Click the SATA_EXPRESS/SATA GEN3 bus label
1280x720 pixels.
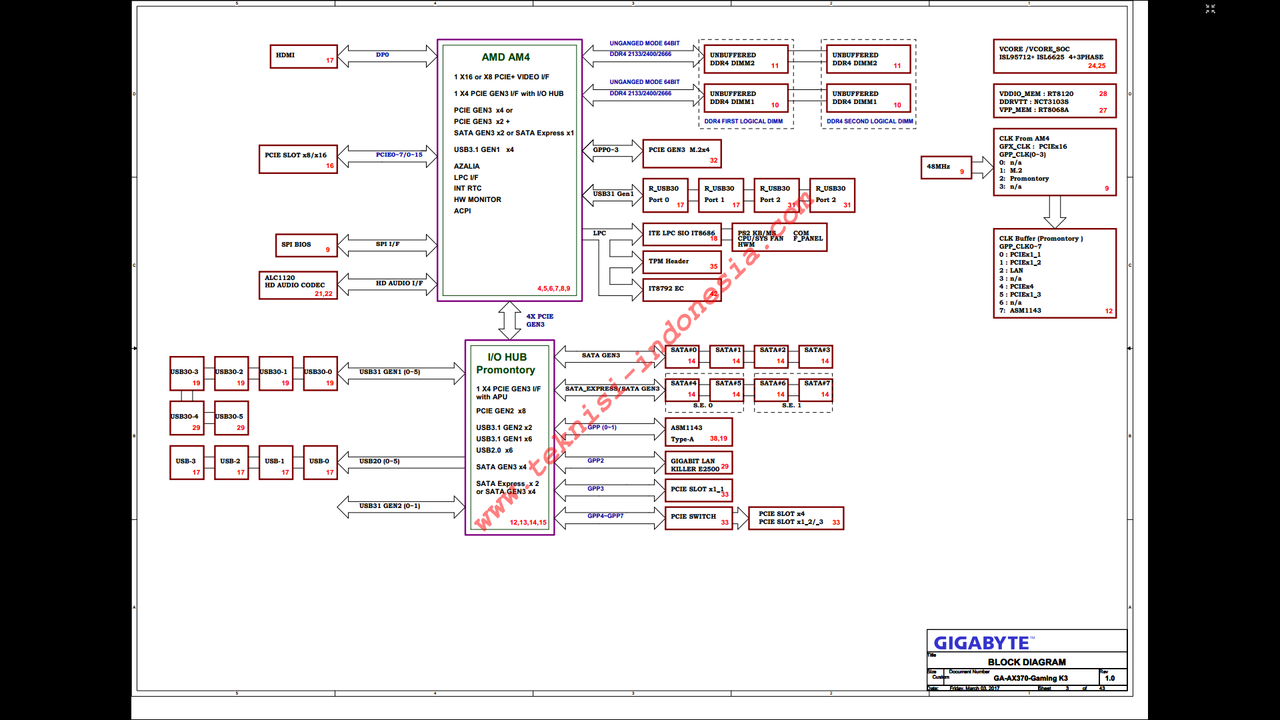[612, 388]
